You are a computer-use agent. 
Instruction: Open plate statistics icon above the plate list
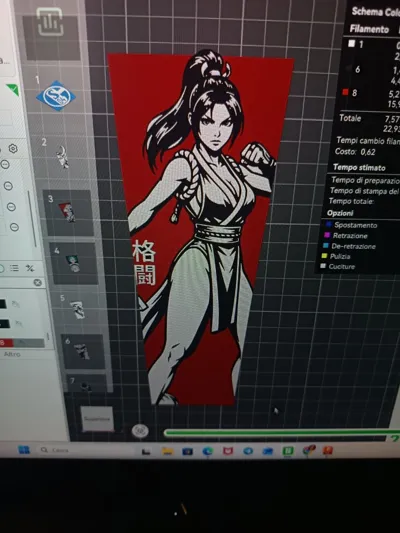(x=50, y=21)
